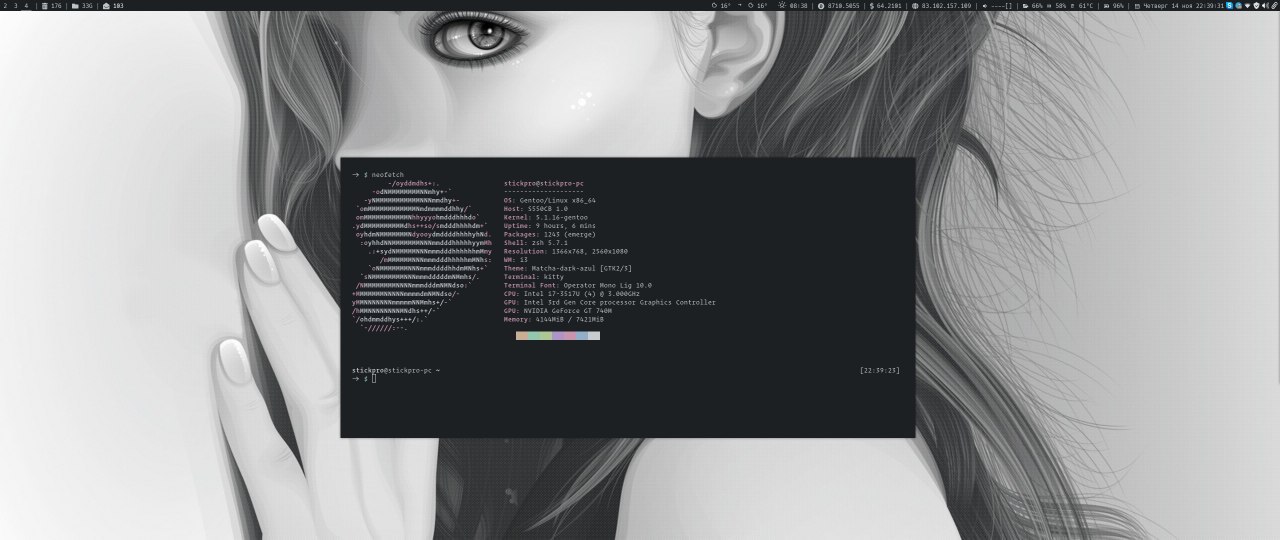Click the terminal prompt cursor
This screenshot has height=540, width=1280.
tap(374, 379)
